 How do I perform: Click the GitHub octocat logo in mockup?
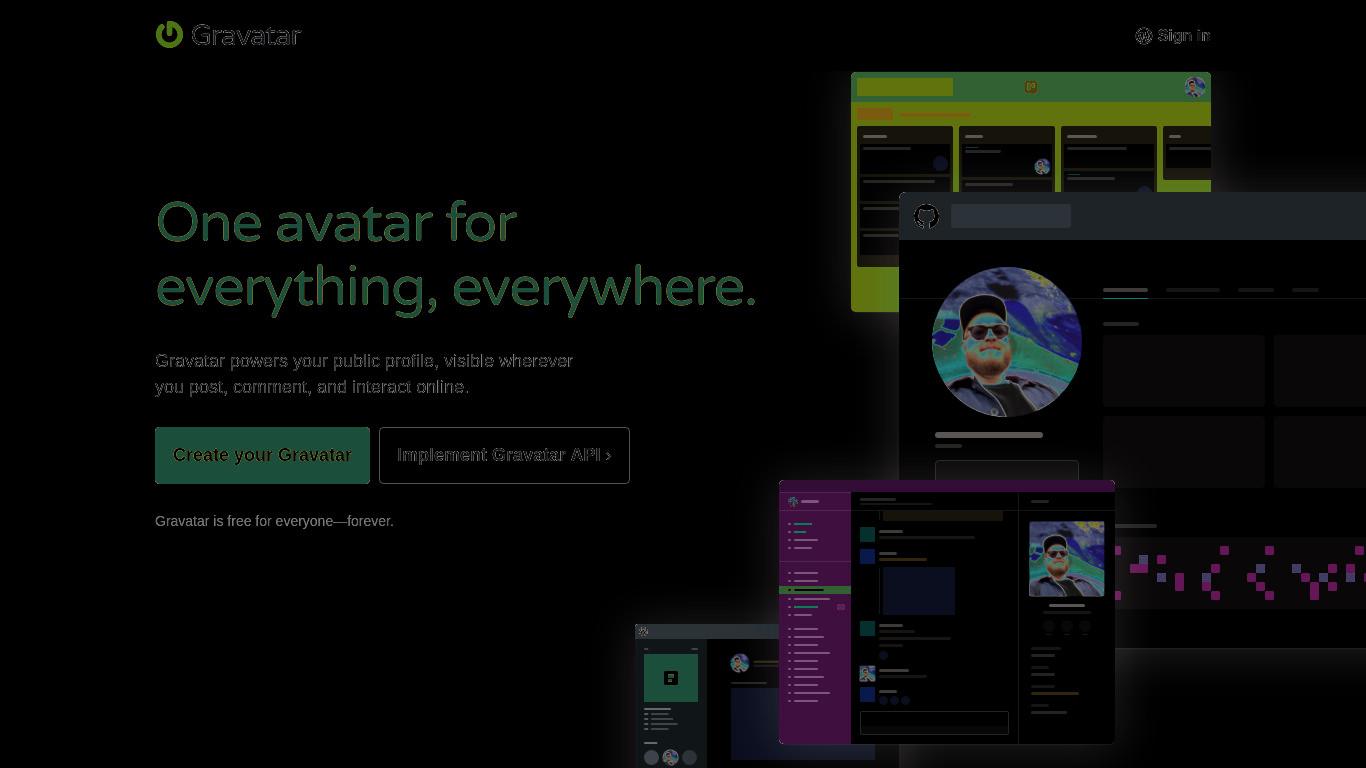click(927, 216)
